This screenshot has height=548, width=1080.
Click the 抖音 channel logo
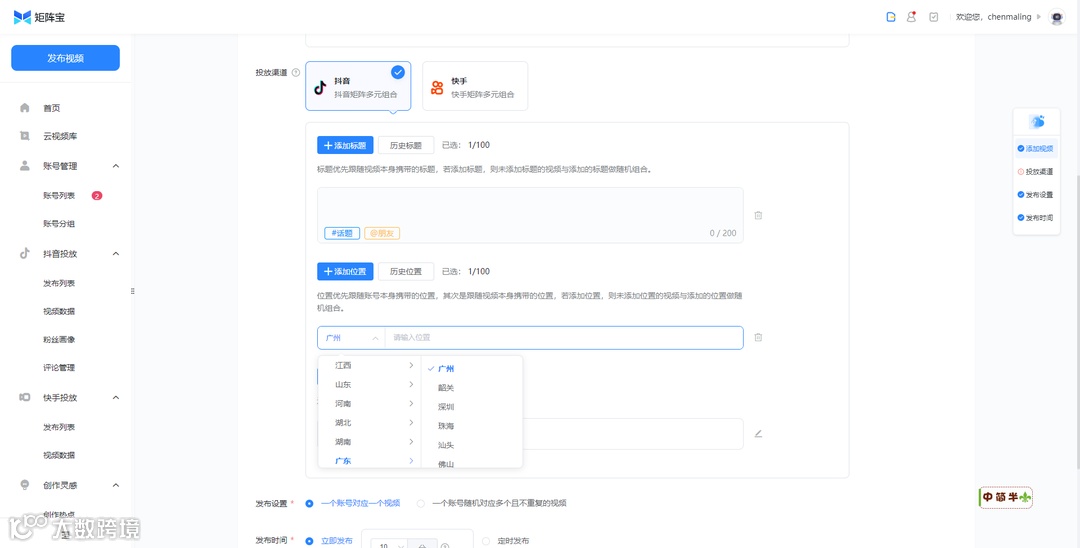pyautogui.click(x=320, y=87)
